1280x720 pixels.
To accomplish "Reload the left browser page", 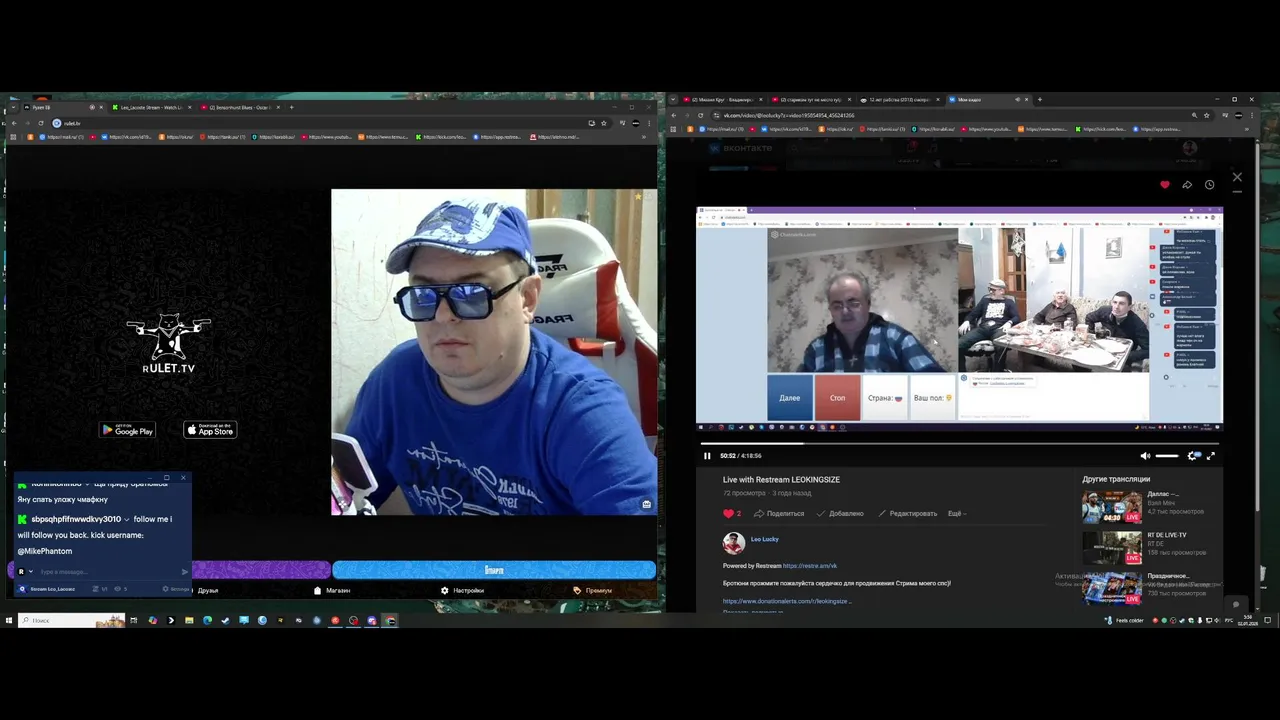I will click(x=39, y=123).
